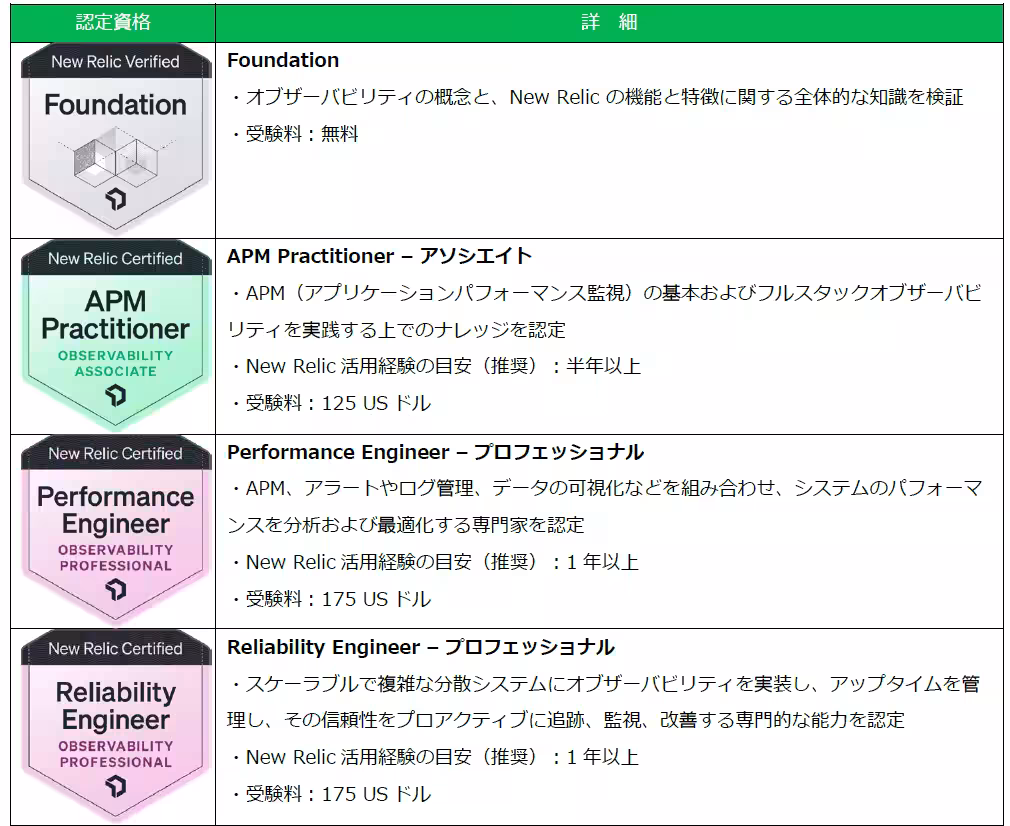
Task: Select the Foundation heading text
Action: point(283,60)
